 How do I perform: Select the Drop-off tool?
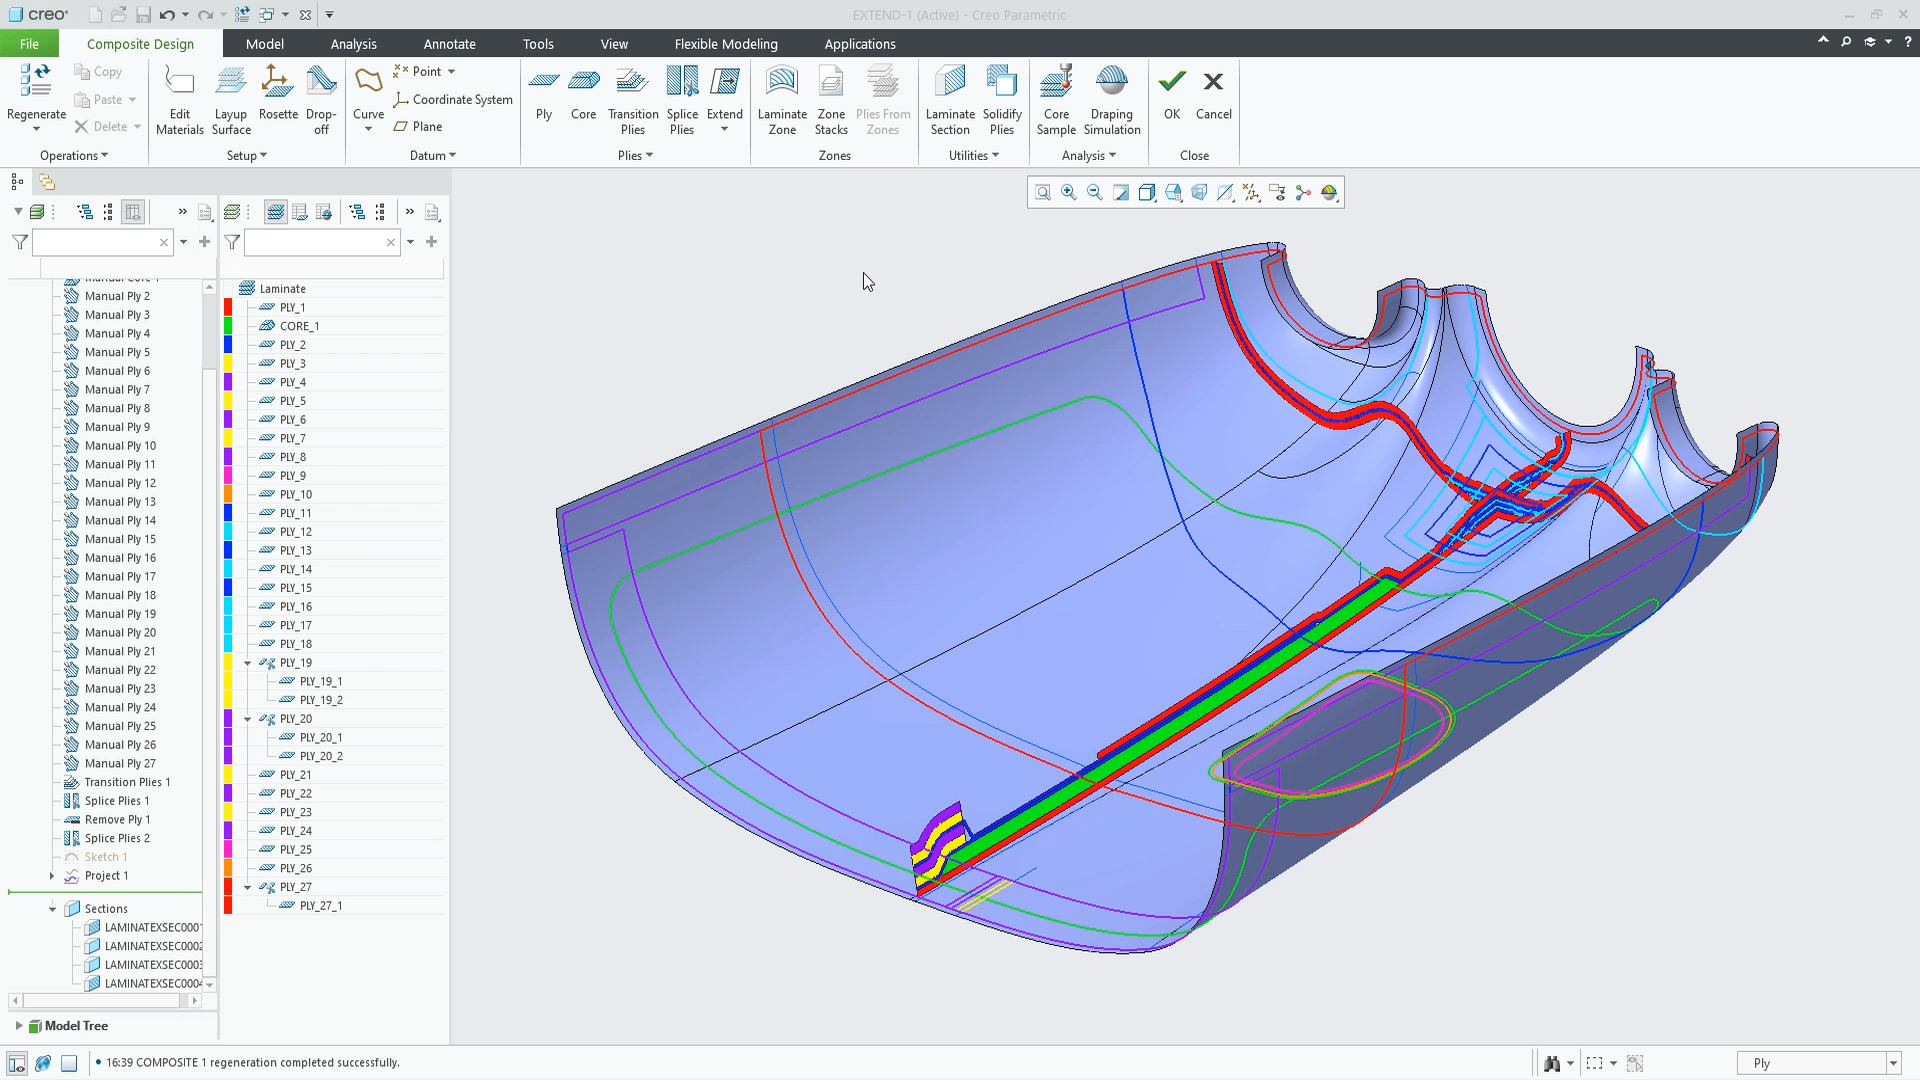(321, 100)
